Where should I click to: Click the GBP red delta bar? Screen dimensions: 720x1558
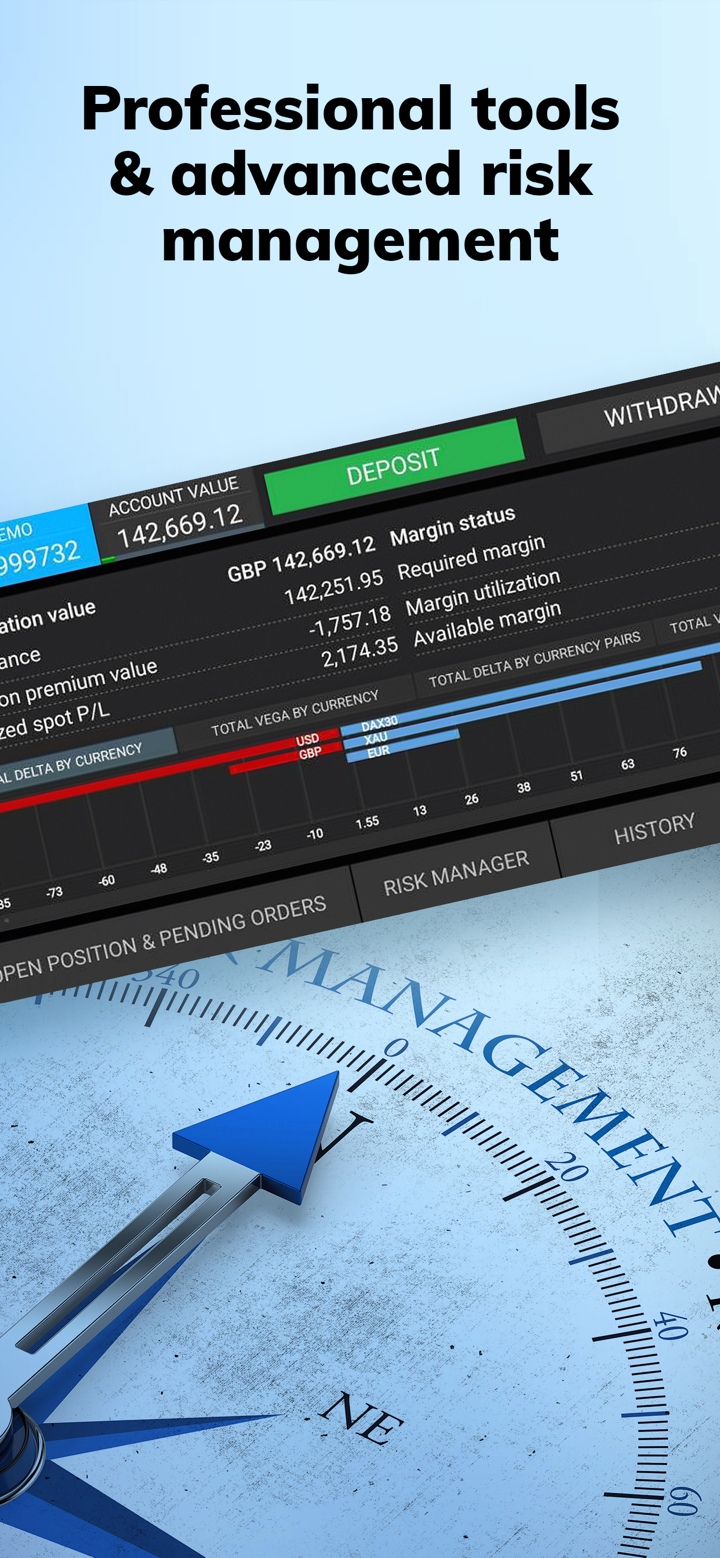(285, 760)
